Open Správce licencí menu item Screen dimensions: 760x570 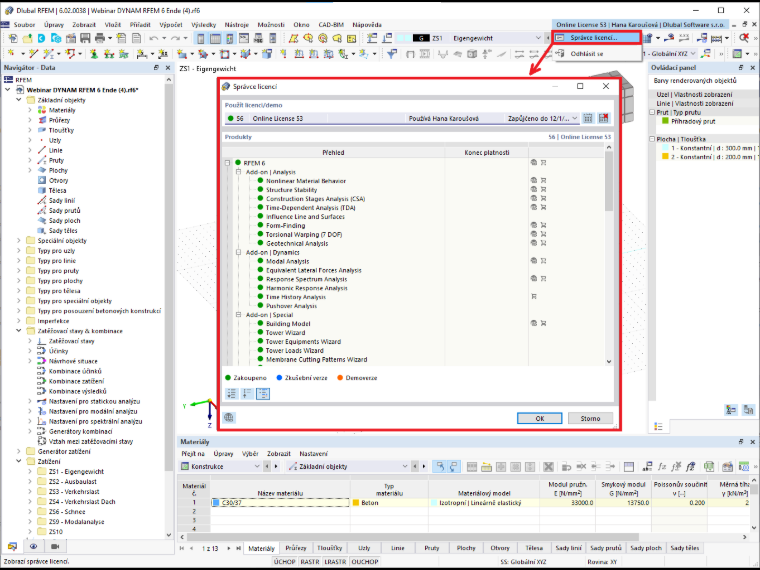tap(597, 37)
